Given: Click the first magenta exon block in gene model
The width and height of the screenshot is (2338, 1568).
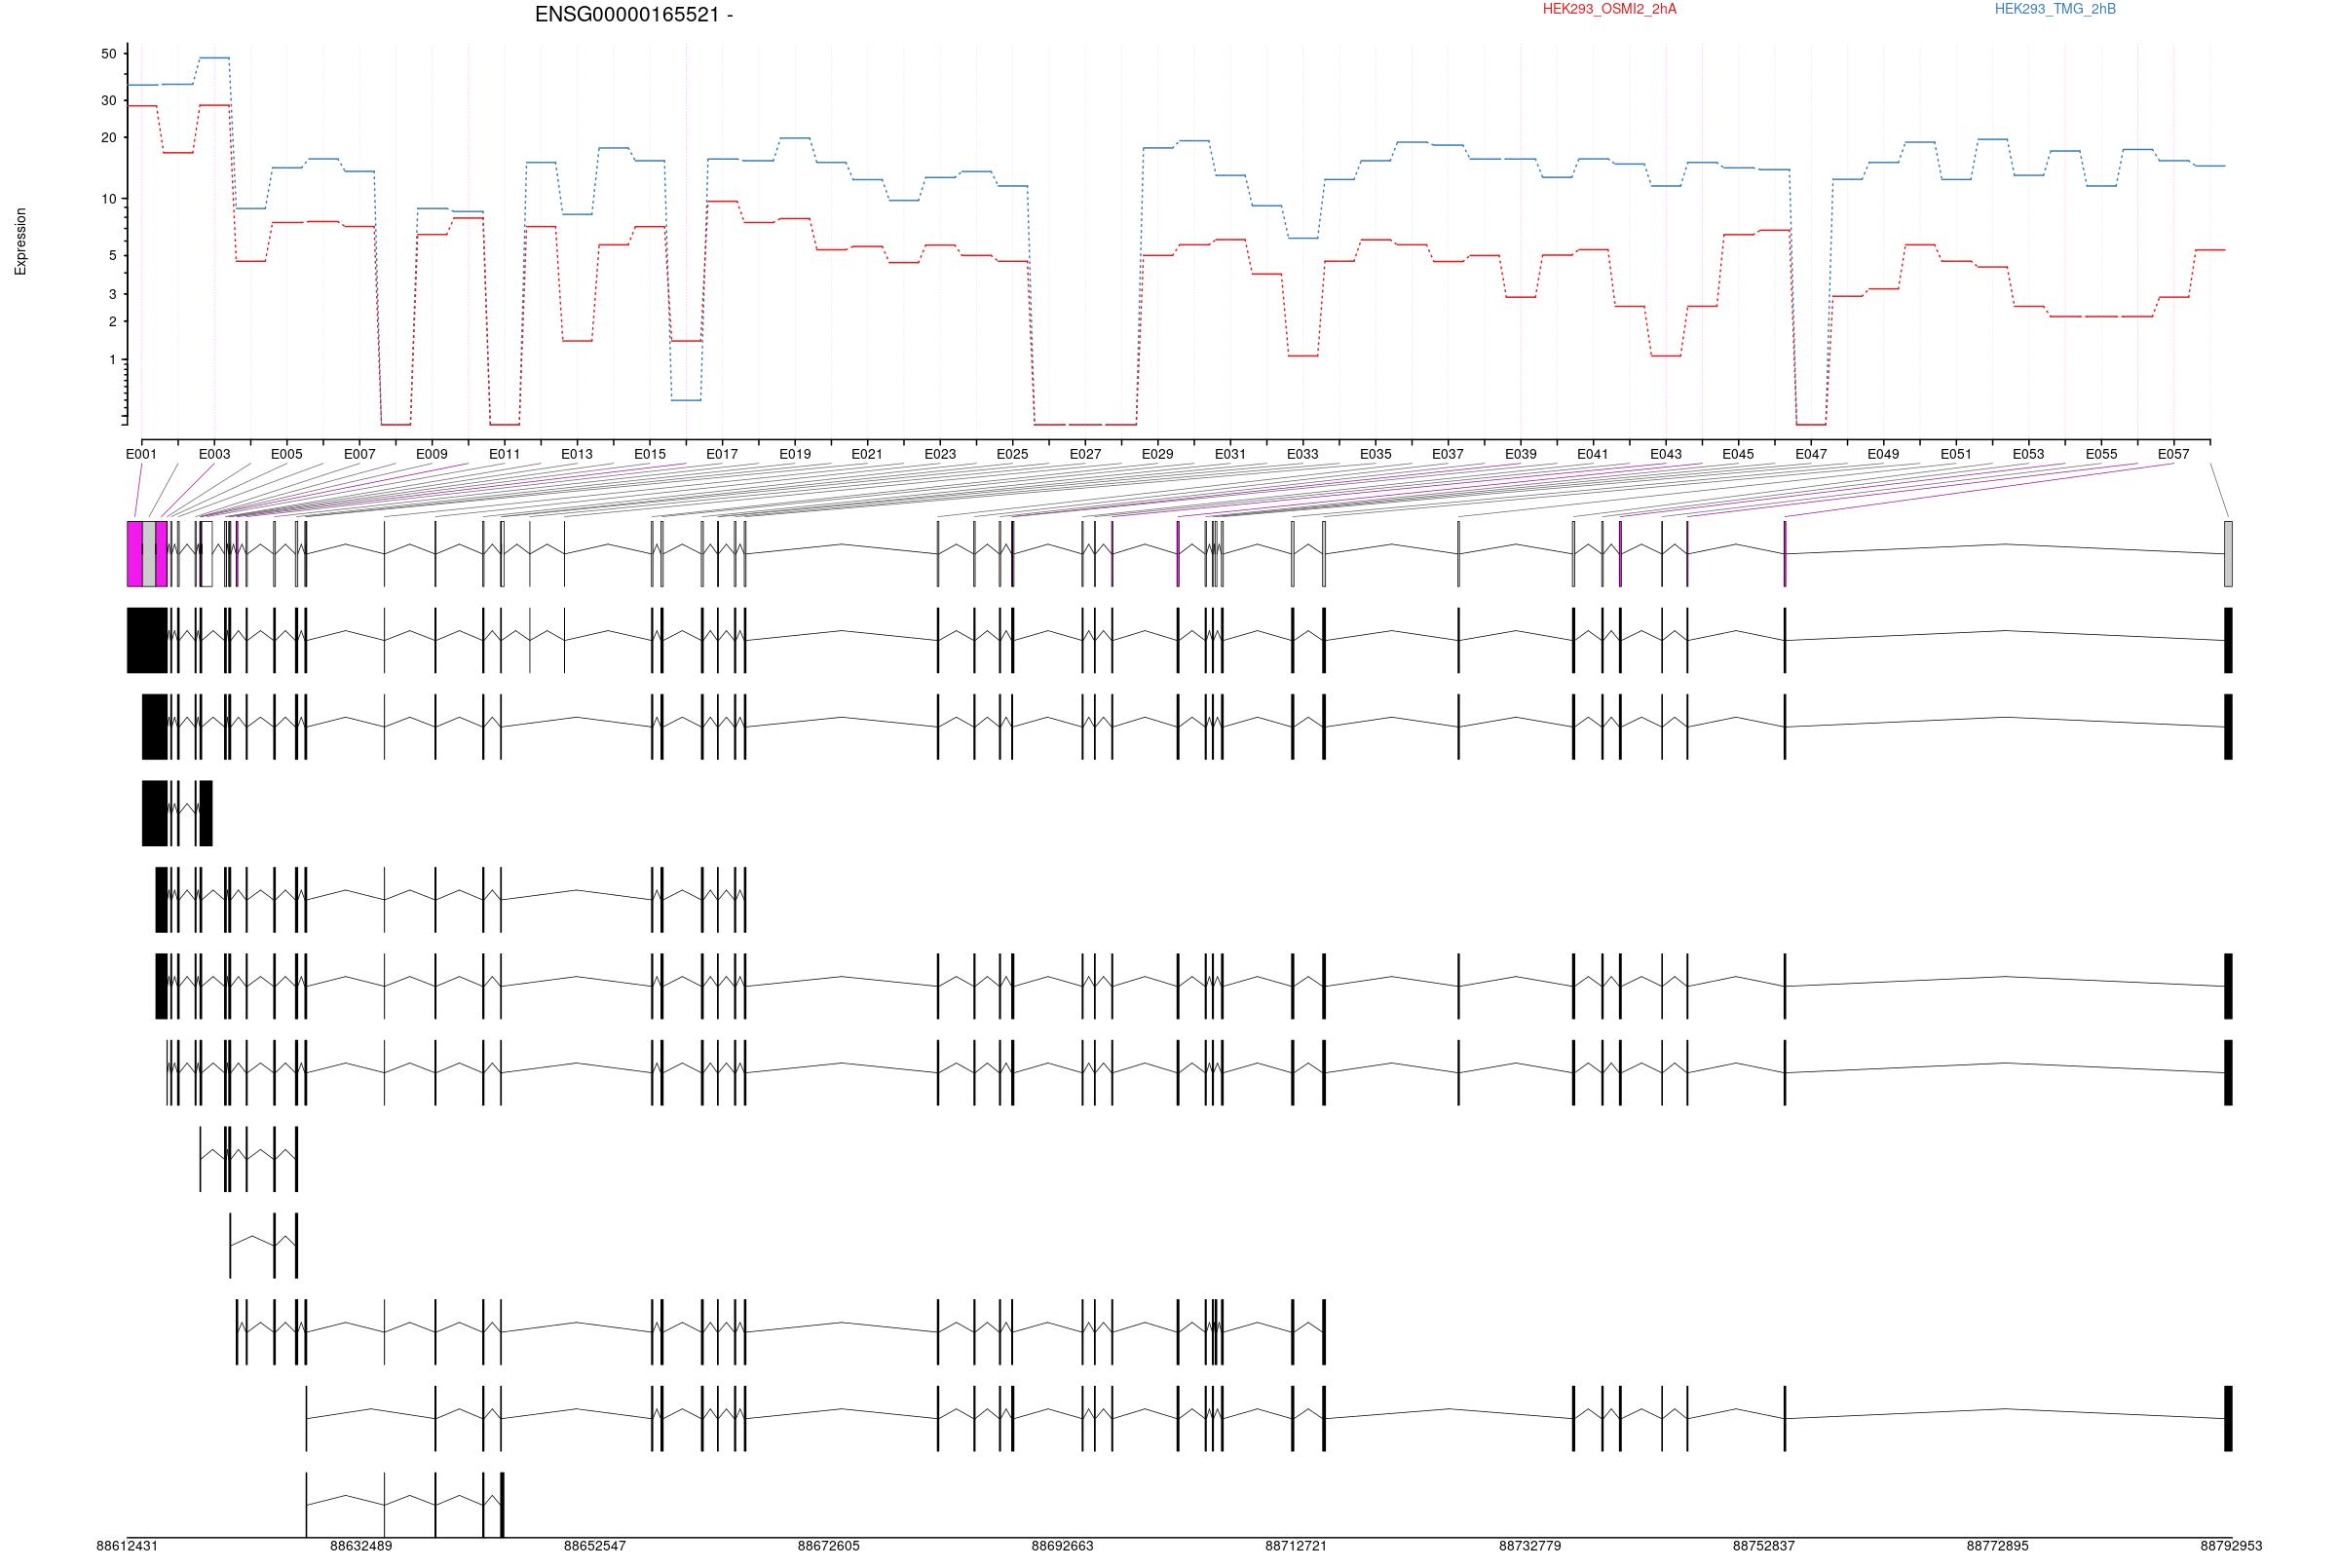Looking at the screenshot, I should 135,554.
